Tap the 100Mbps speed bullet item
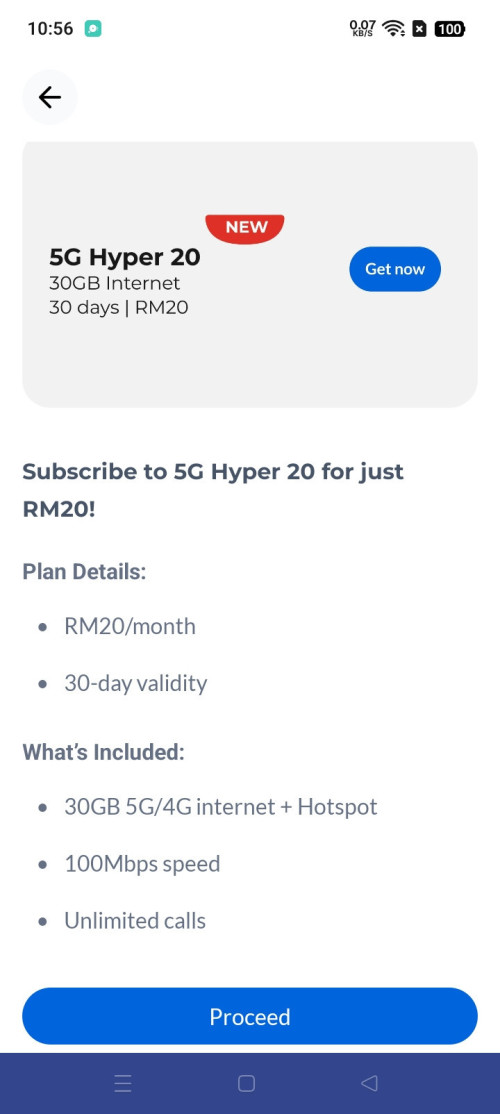The image size is (500, 1114). pyautogui.click(x=142, y=864)
